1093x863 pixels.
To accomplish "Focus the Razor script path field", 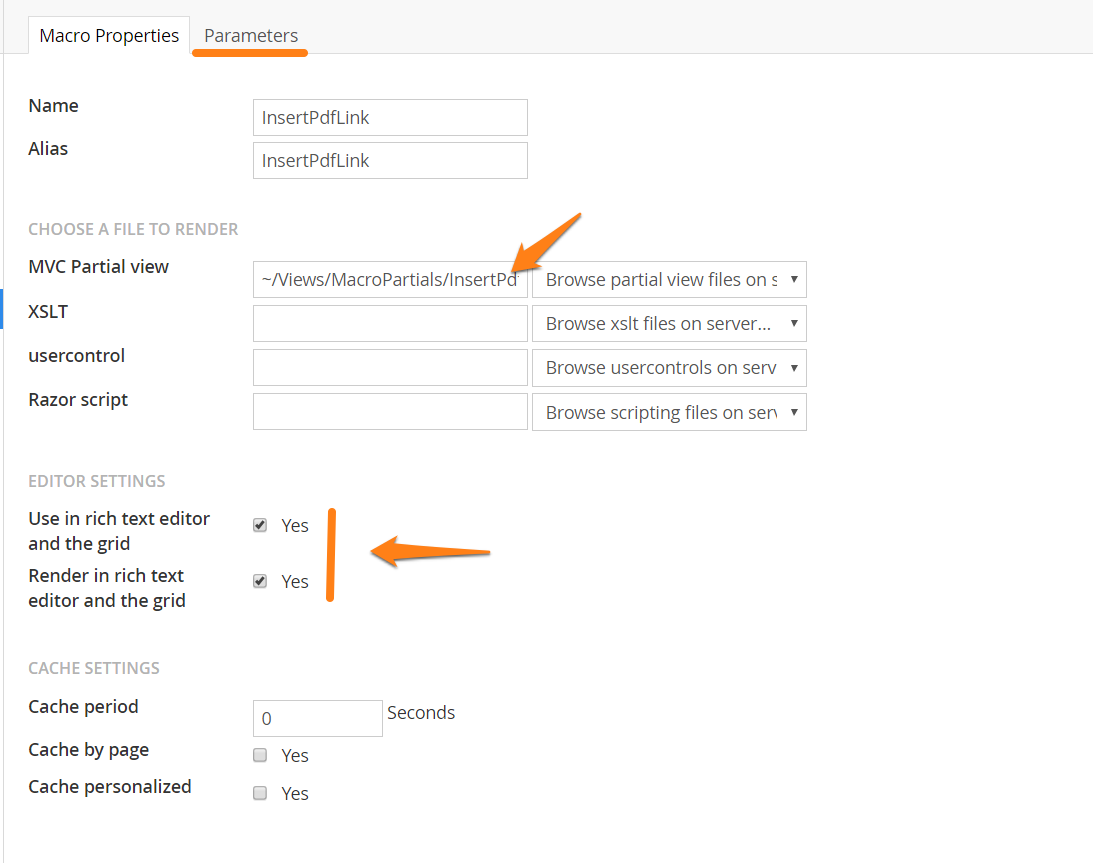I will pos(390,412).
